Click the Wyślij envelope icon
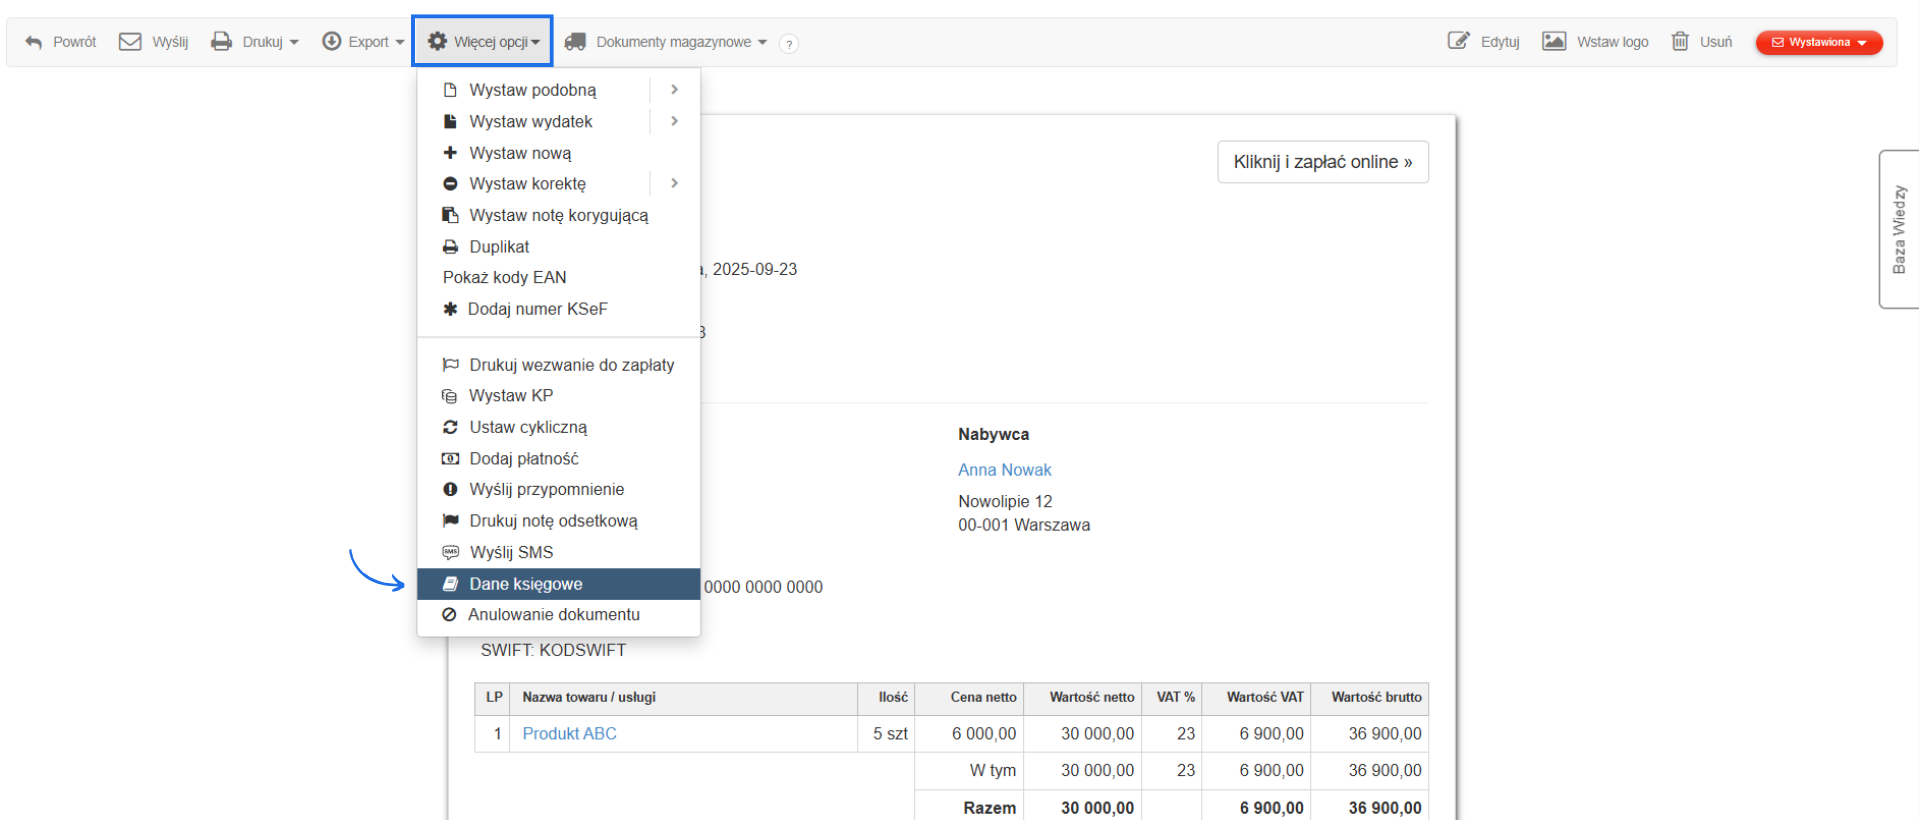Viewport: 1920px width, 820px height. [130, 42]
